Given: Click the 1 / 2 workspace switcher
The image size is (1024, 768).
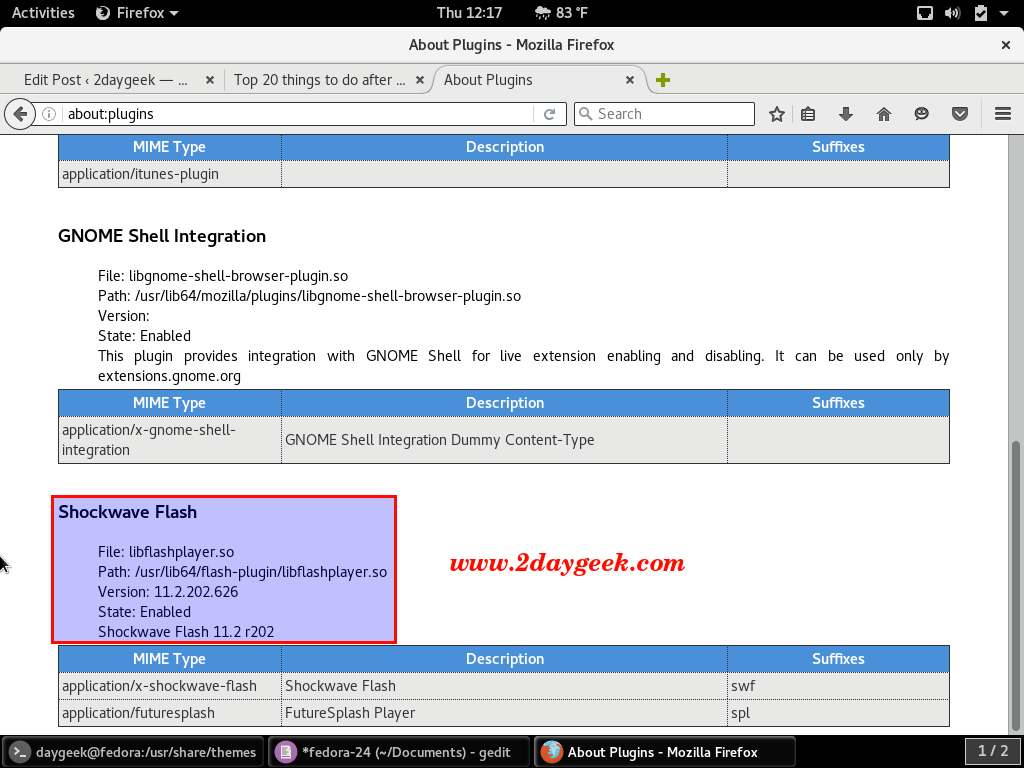Looking at the screenshot, I should (993, 751).
